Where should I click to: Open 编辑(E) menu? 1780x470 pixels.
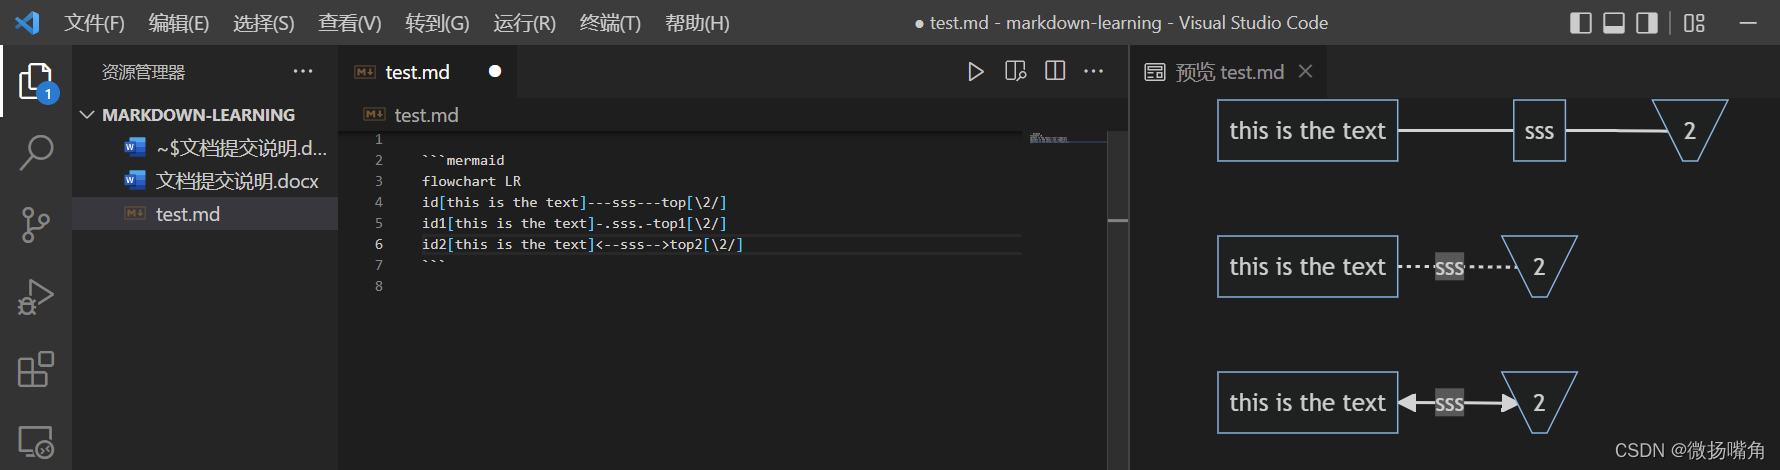tap(179, 22)
